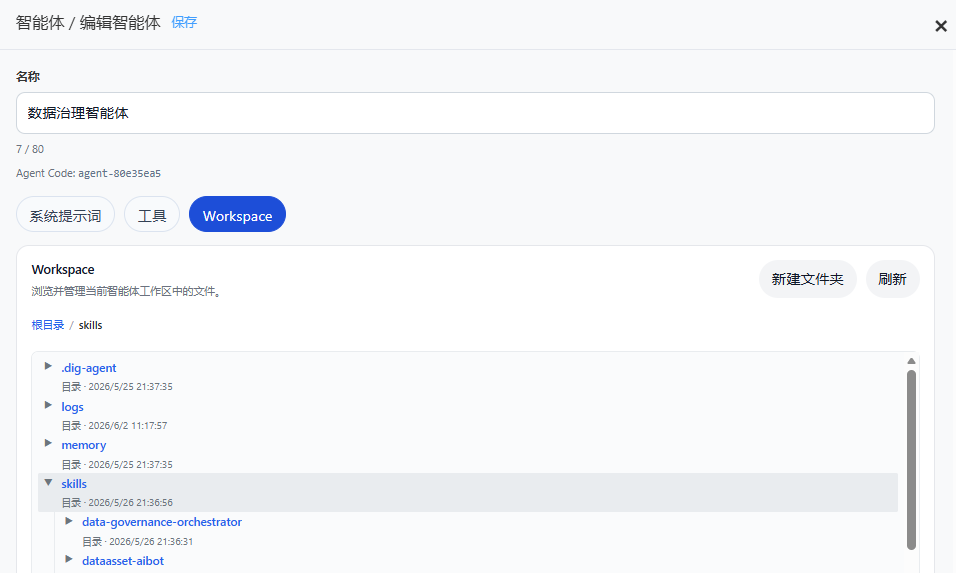The image size is (956, 573).
Task: Click the 7 / 80 character counter
Action: [x=30, y=149]
